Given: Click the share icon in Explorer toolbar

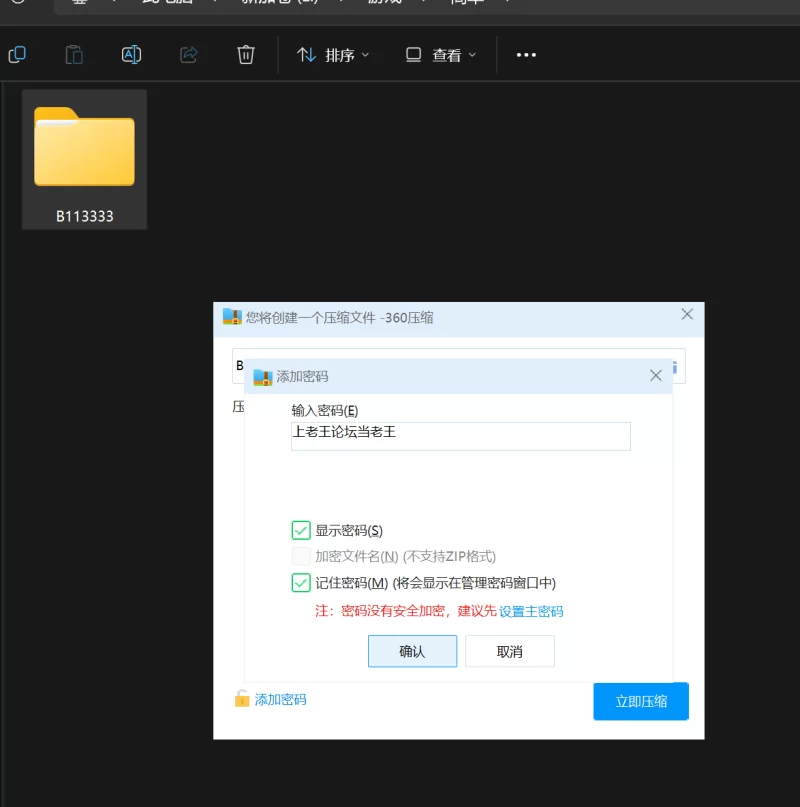Looking at the screenshot, I should (188, 55).
